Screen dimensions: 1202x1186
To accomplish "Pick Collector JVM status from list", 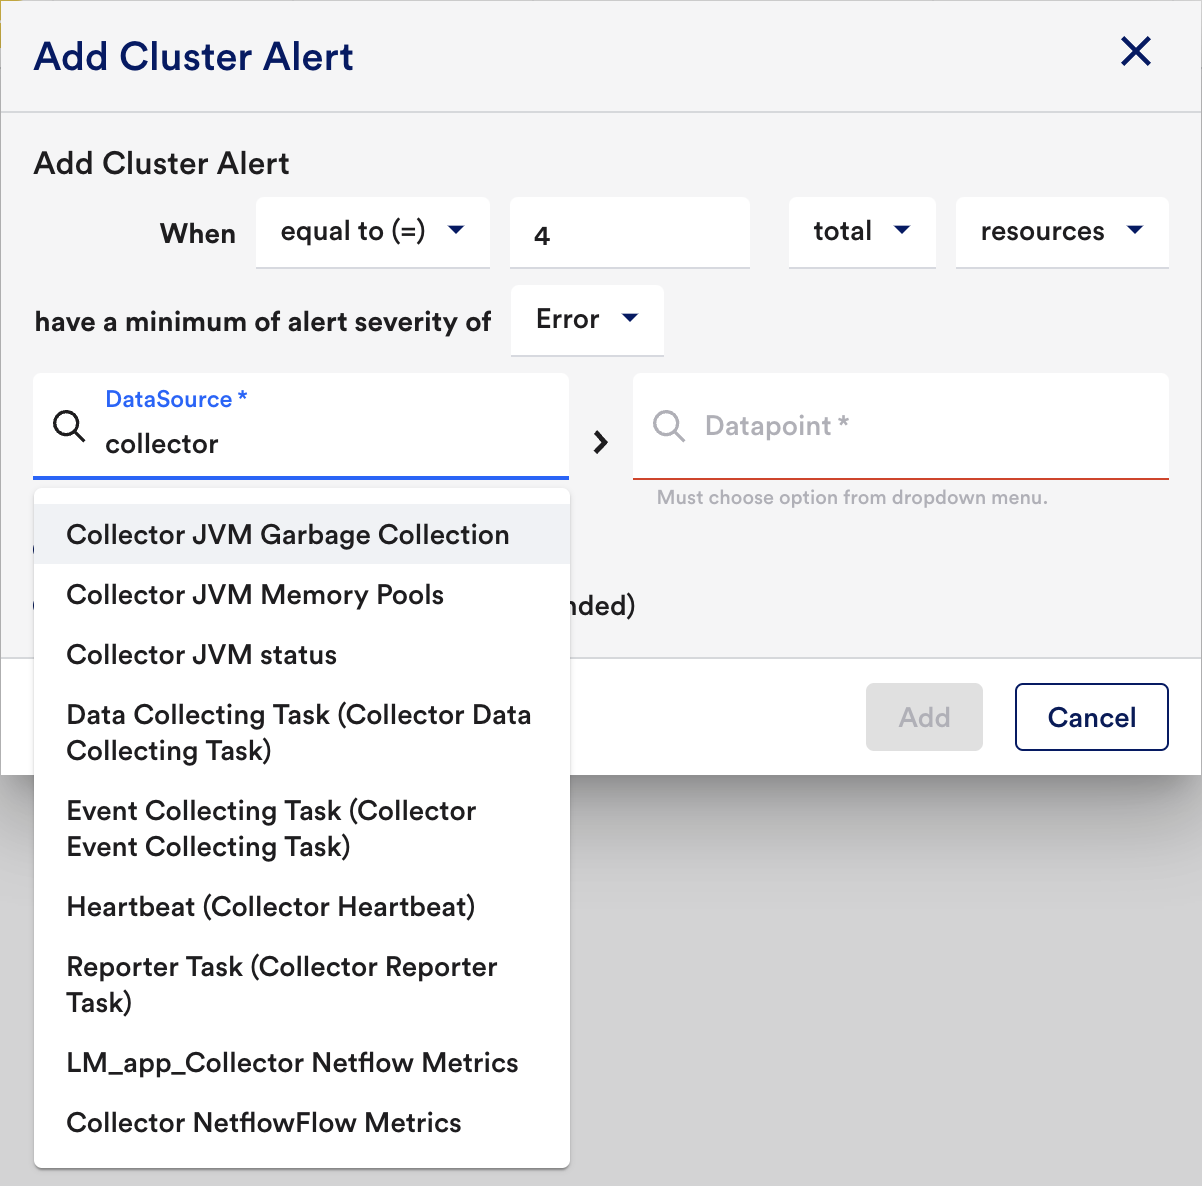I will pos(202,655).
